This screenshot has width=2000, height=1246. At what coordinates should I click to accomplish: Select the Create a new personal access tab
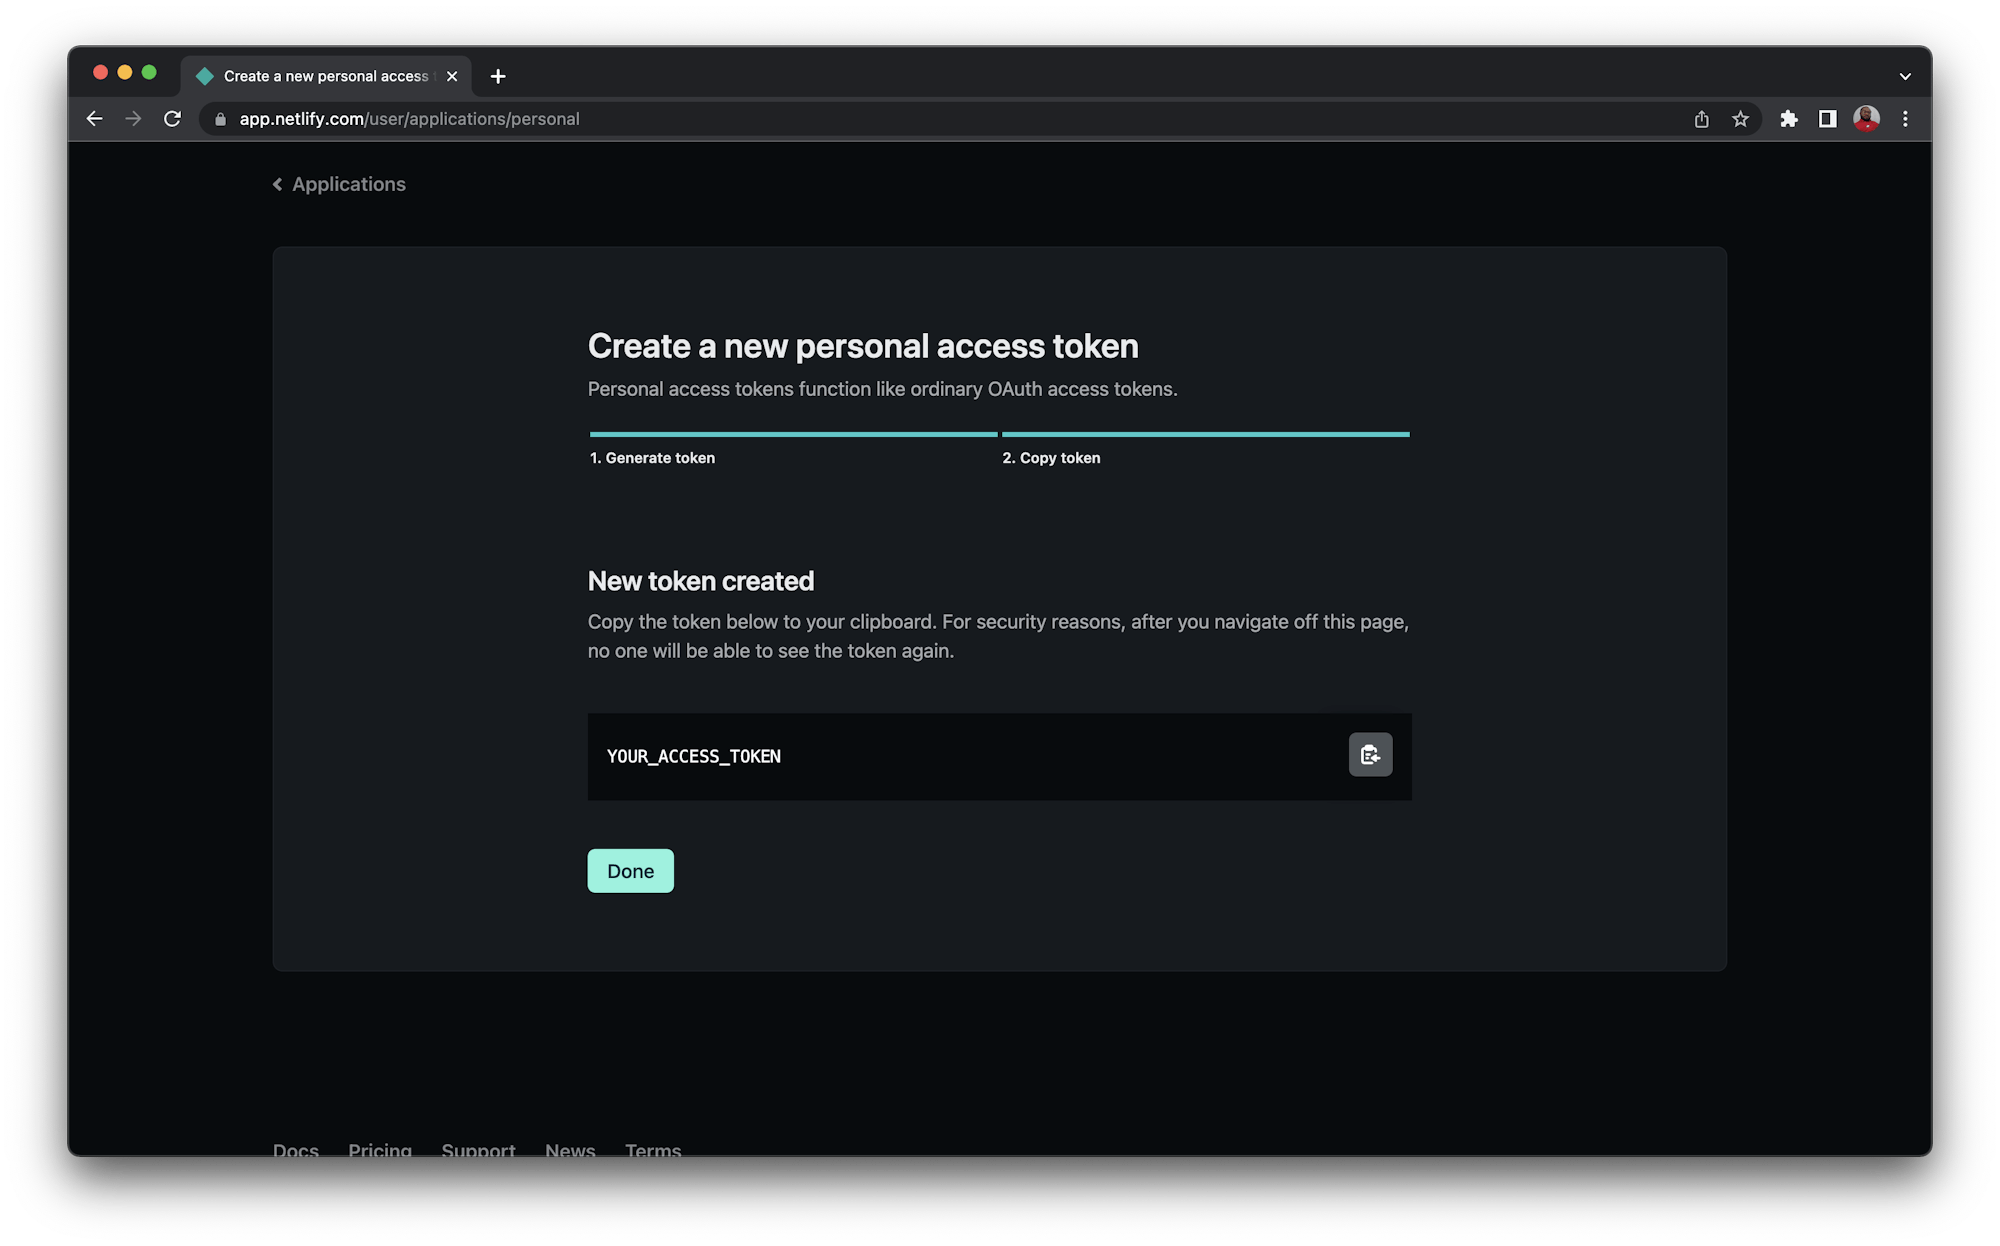320,75
